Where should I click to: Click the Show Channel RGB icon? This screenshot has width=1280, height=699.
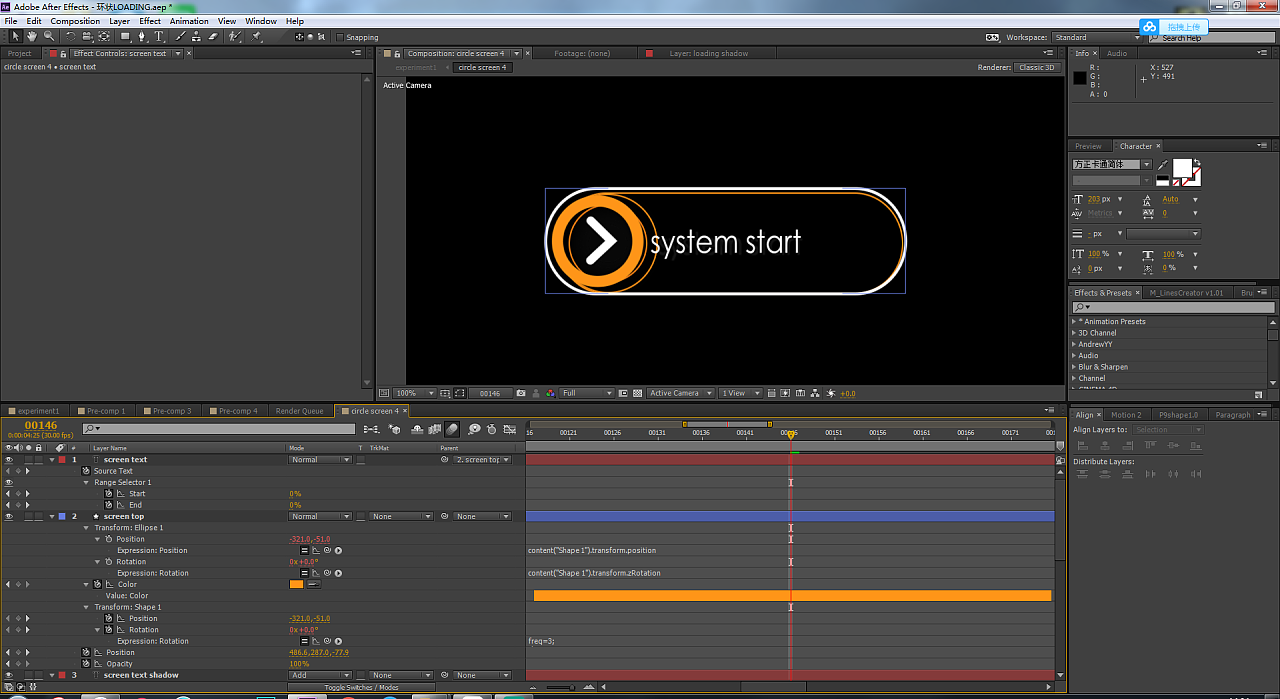551,393
